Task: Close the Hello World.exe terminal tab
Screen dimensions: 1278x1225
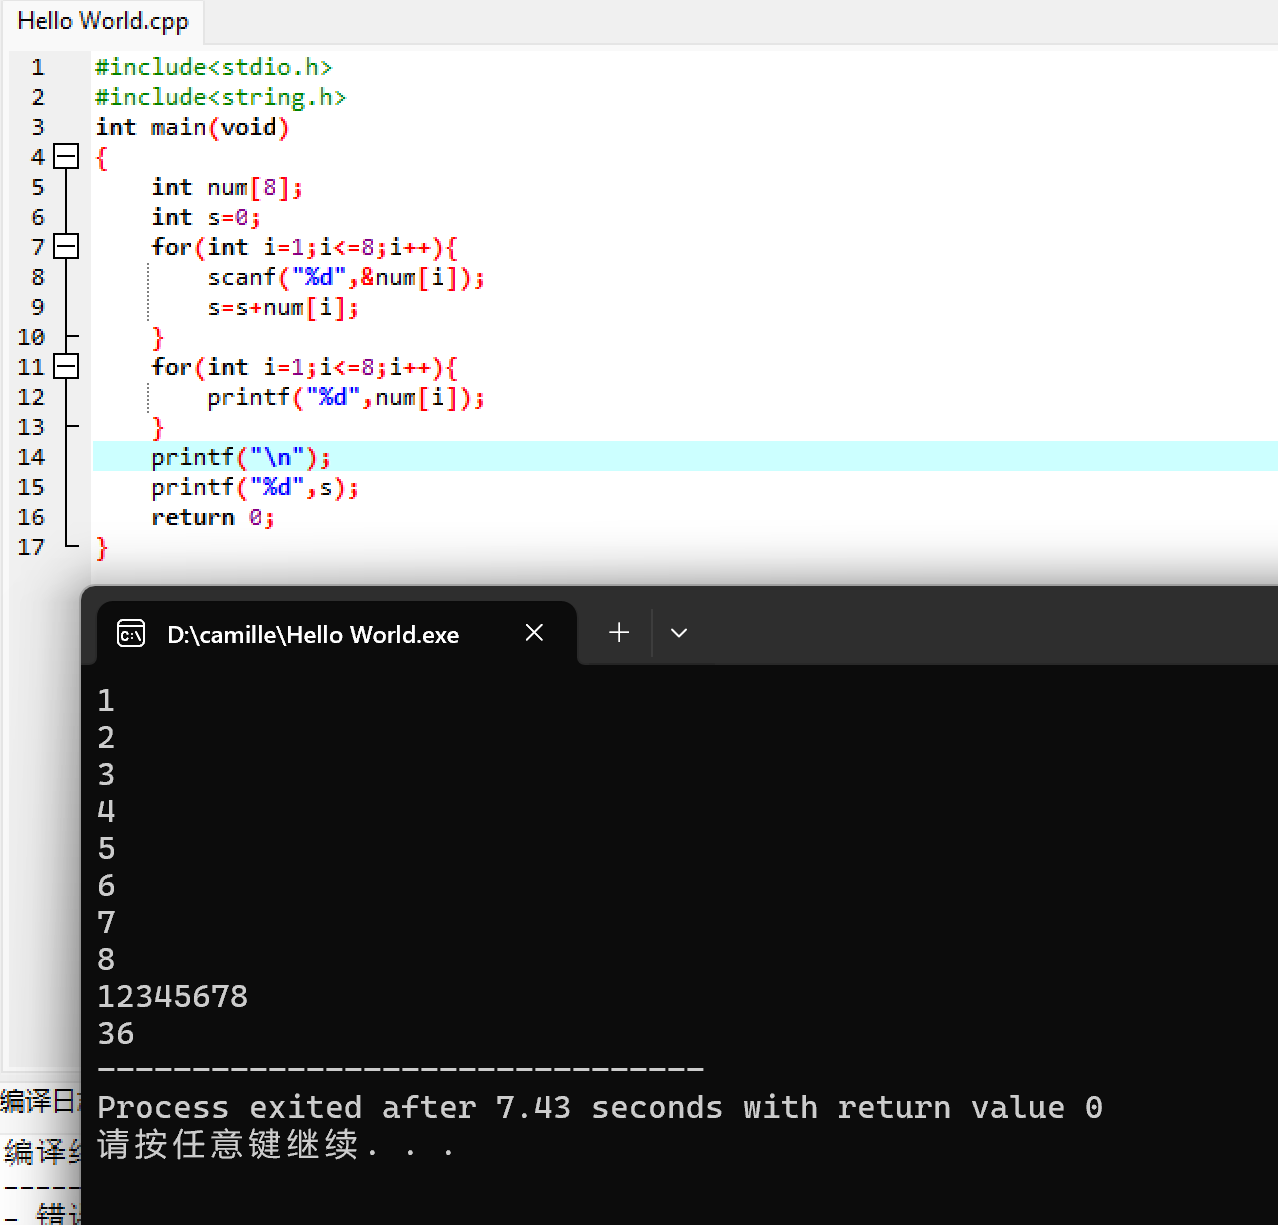Action: (x=534, y=632)
